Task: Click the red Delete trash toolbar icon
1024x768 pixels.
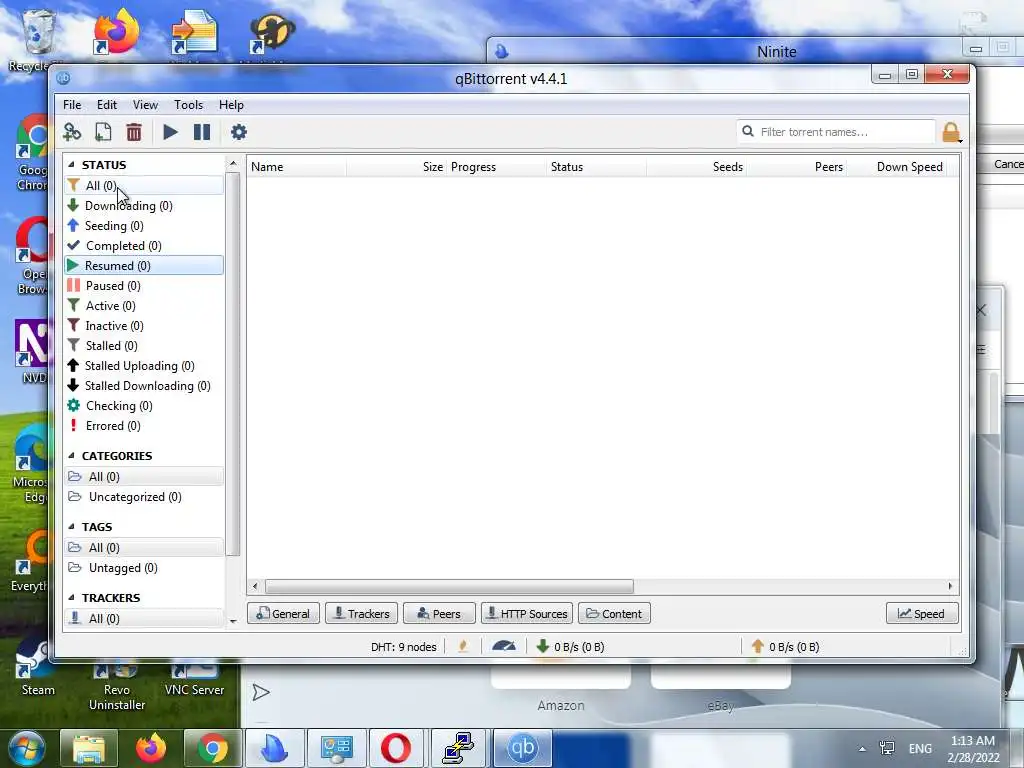Action: [134, 132]
